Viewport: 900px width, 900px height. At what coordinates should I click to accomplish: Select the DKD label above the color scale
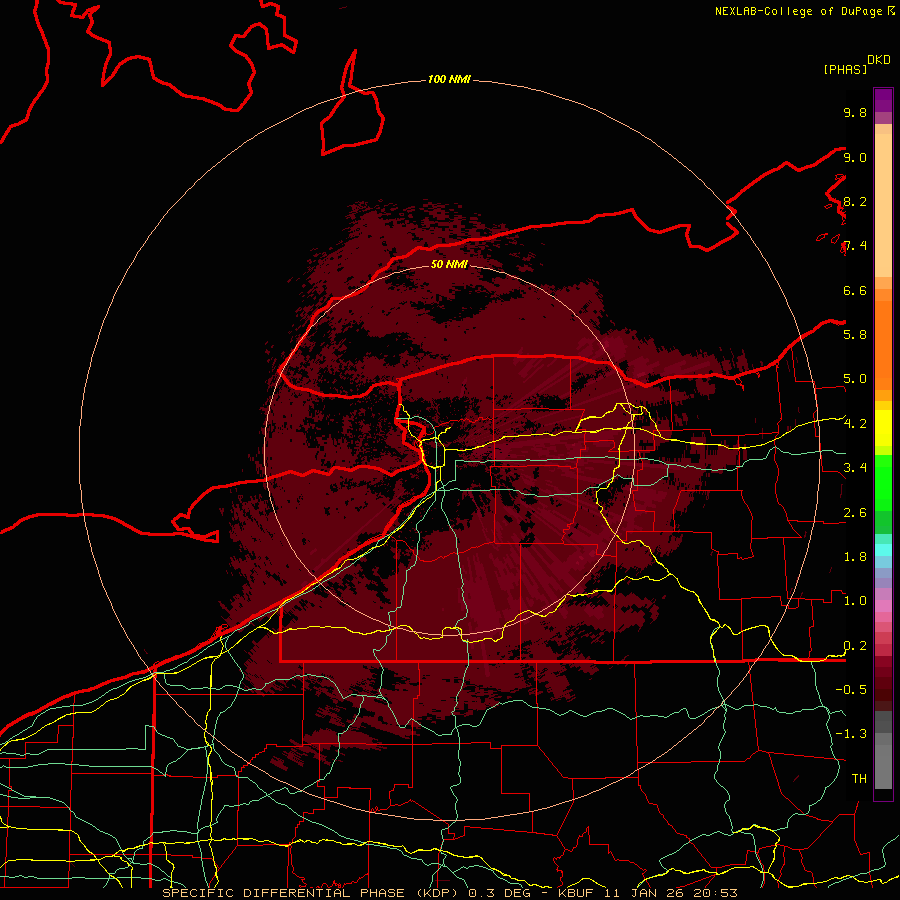[879, 60]
